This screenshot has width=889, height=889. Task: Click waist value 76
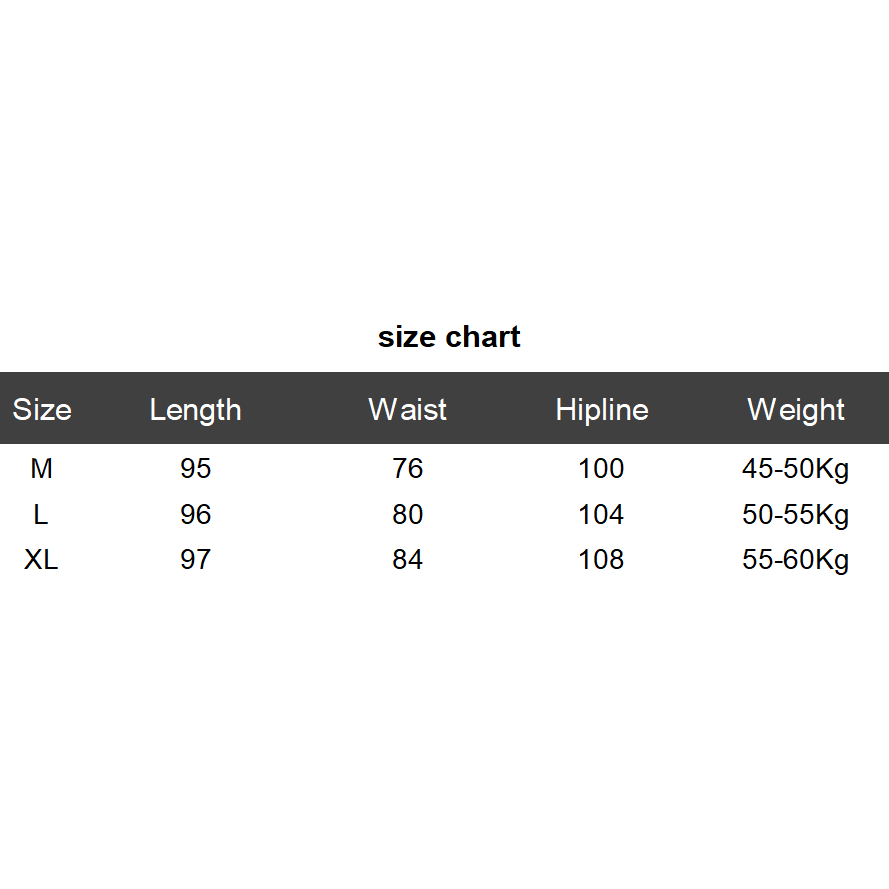click(408, 468)
